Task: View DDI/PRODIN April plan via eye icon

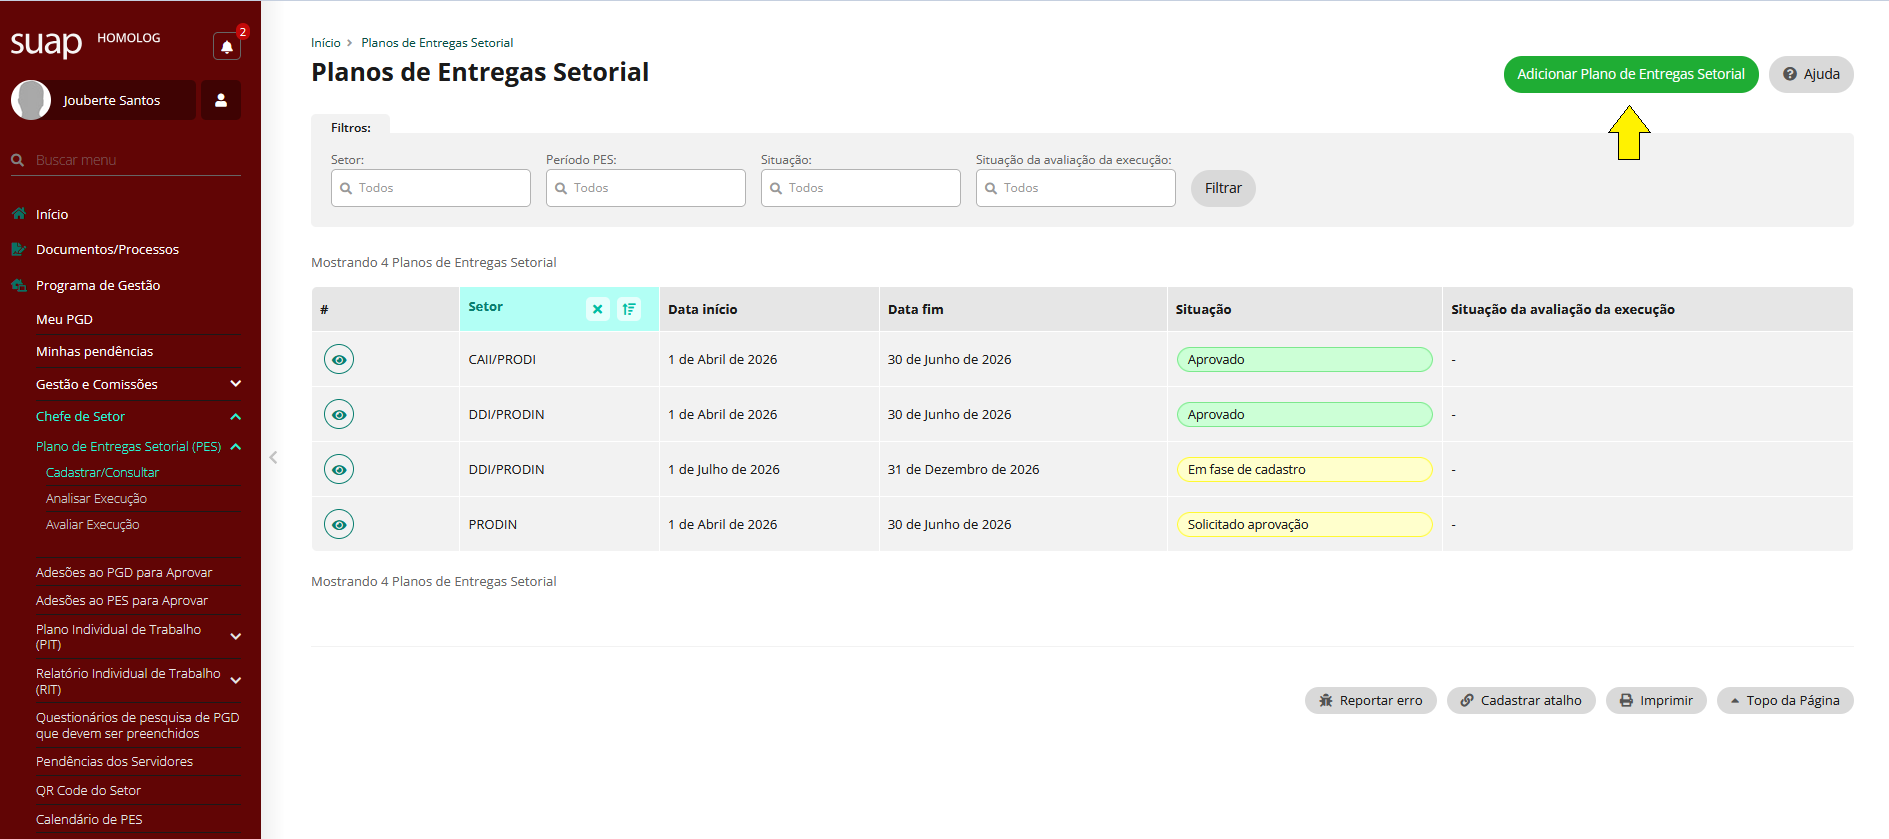Action: point(339,414)
